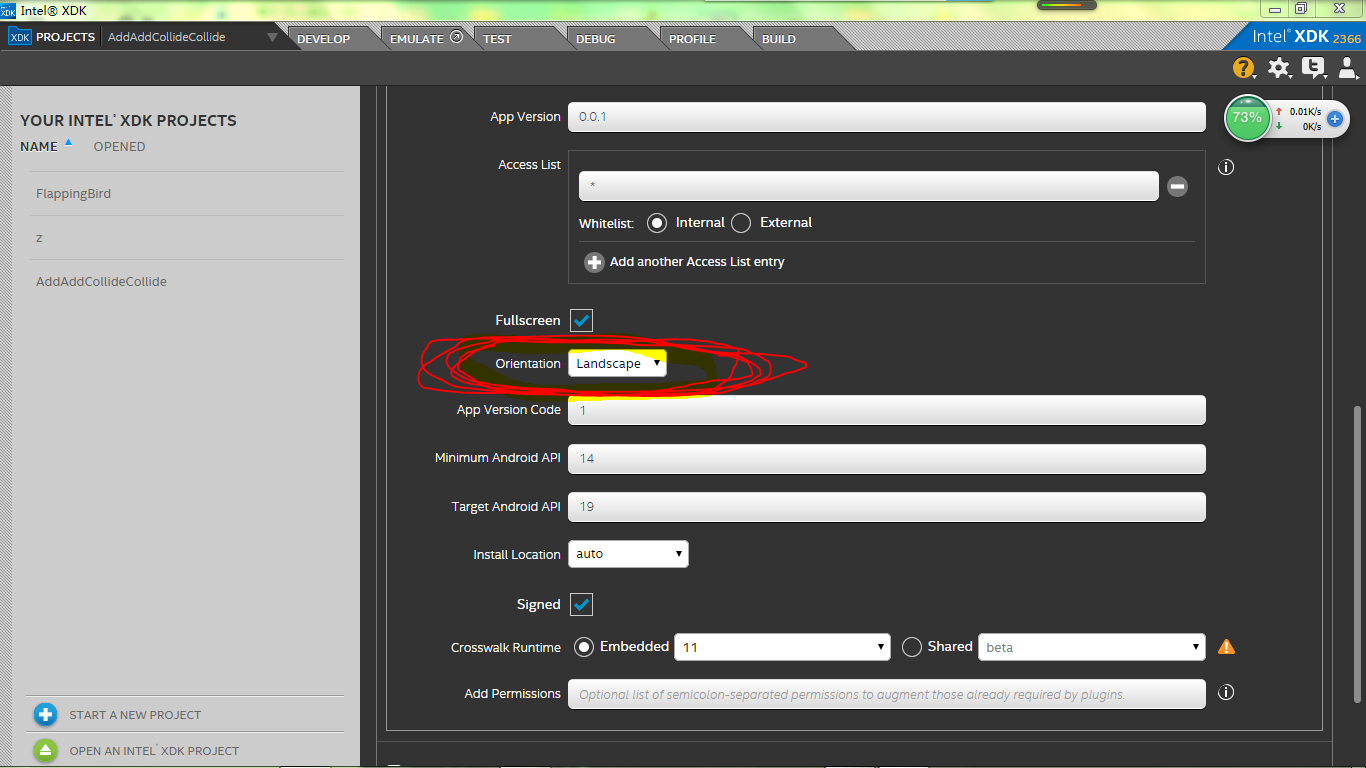Click the Start a New Project link
Image resolution: width=1366 pixels, height=768 pixels.
135,715
